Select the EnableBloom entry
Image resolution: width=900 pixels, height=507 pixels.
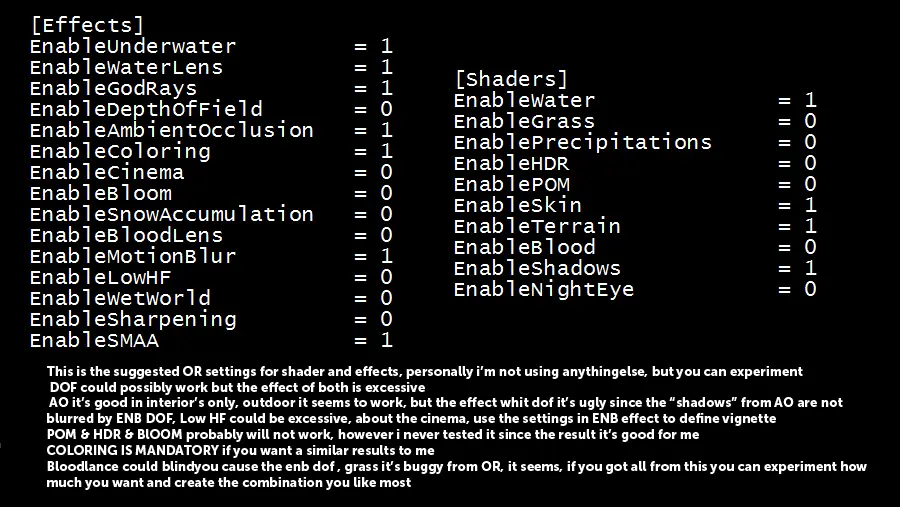[211, 193]
